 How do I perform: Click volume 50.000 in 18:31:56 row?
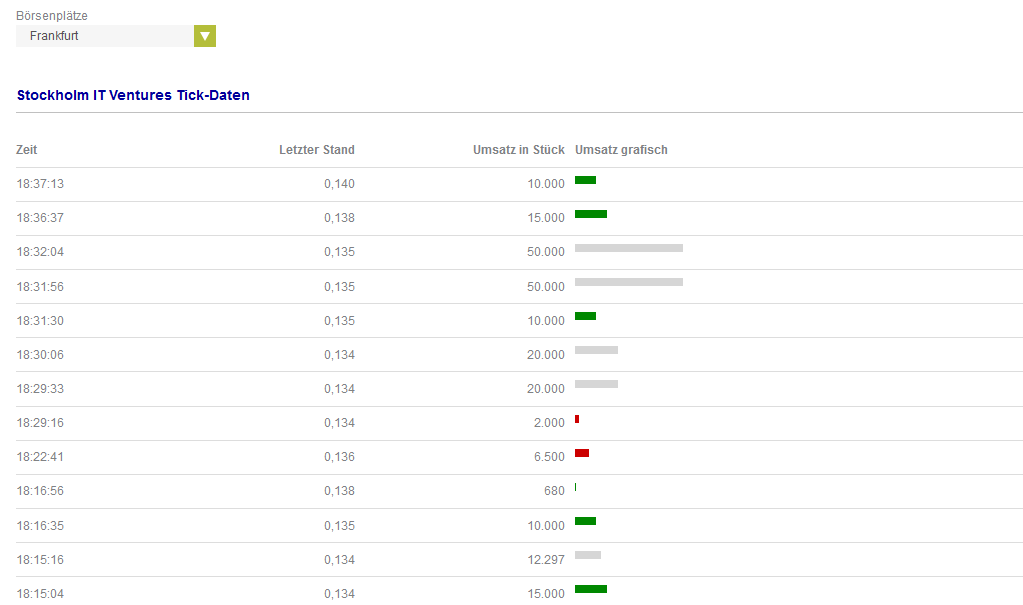click(x=546, y=287)
